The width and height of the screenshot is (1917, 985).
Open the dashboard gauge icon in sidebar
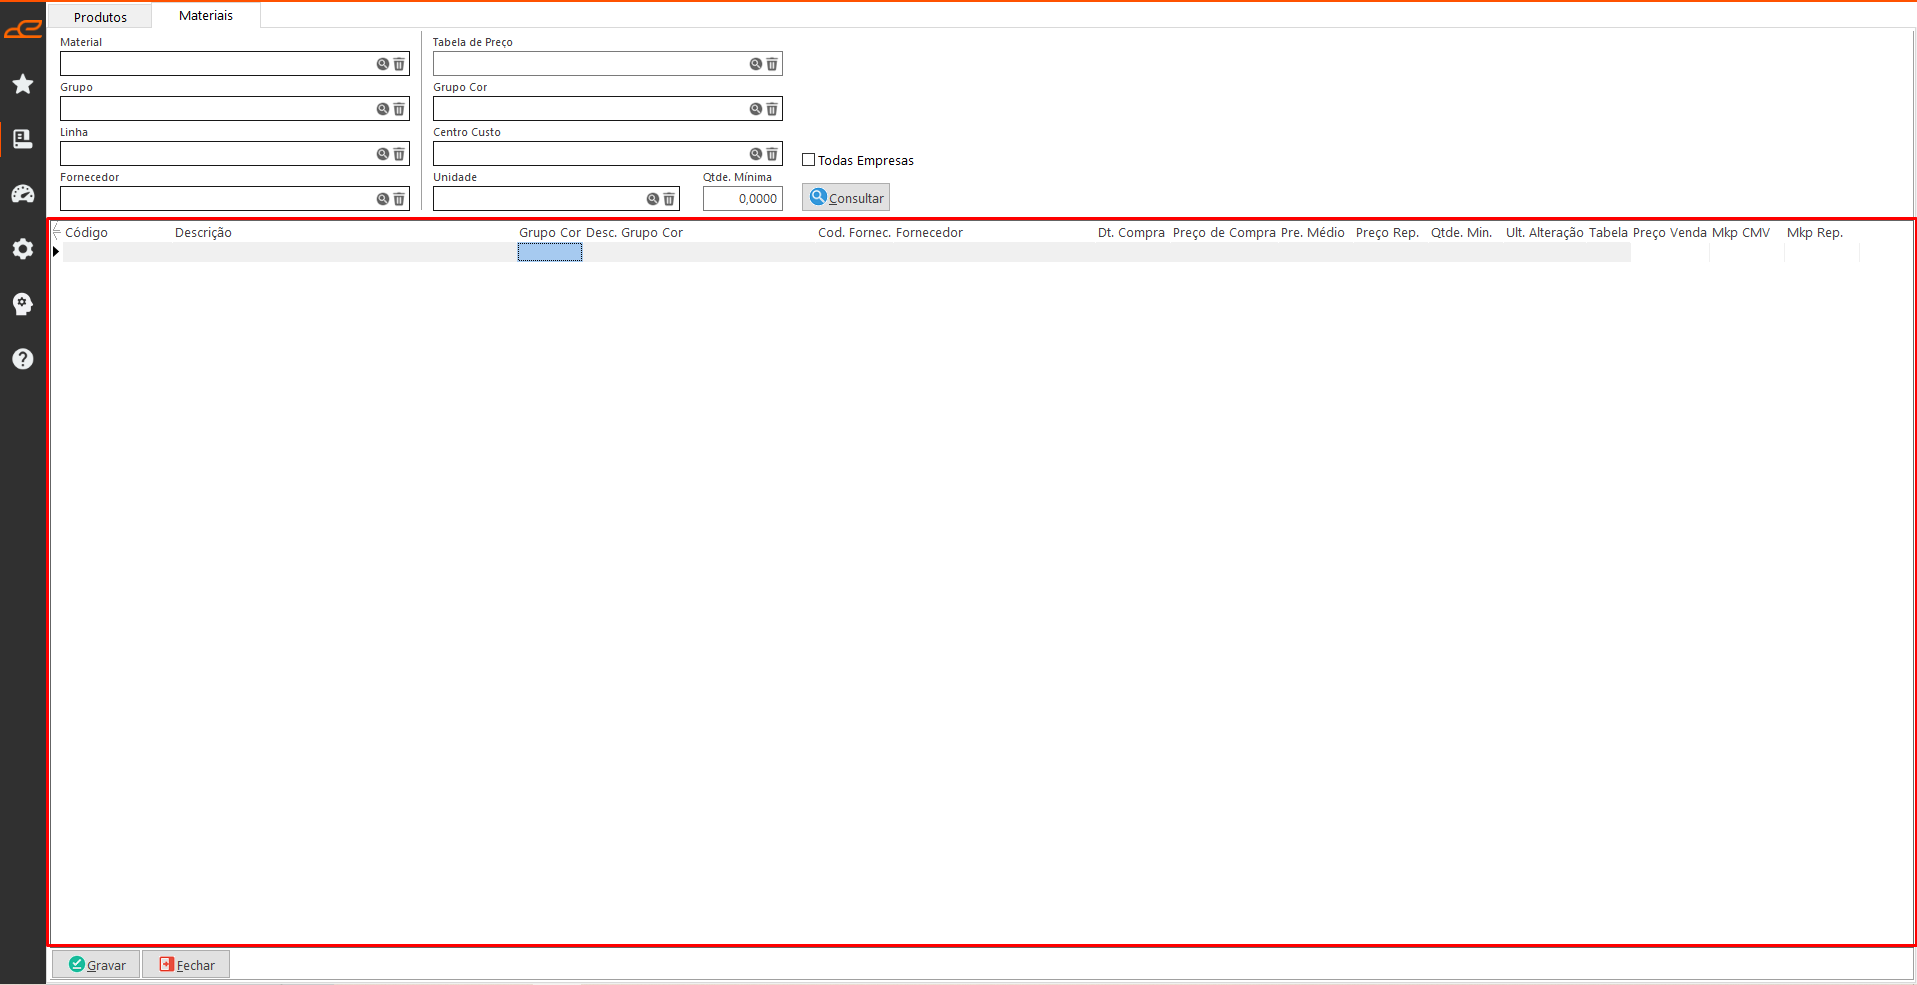point(23,194)
